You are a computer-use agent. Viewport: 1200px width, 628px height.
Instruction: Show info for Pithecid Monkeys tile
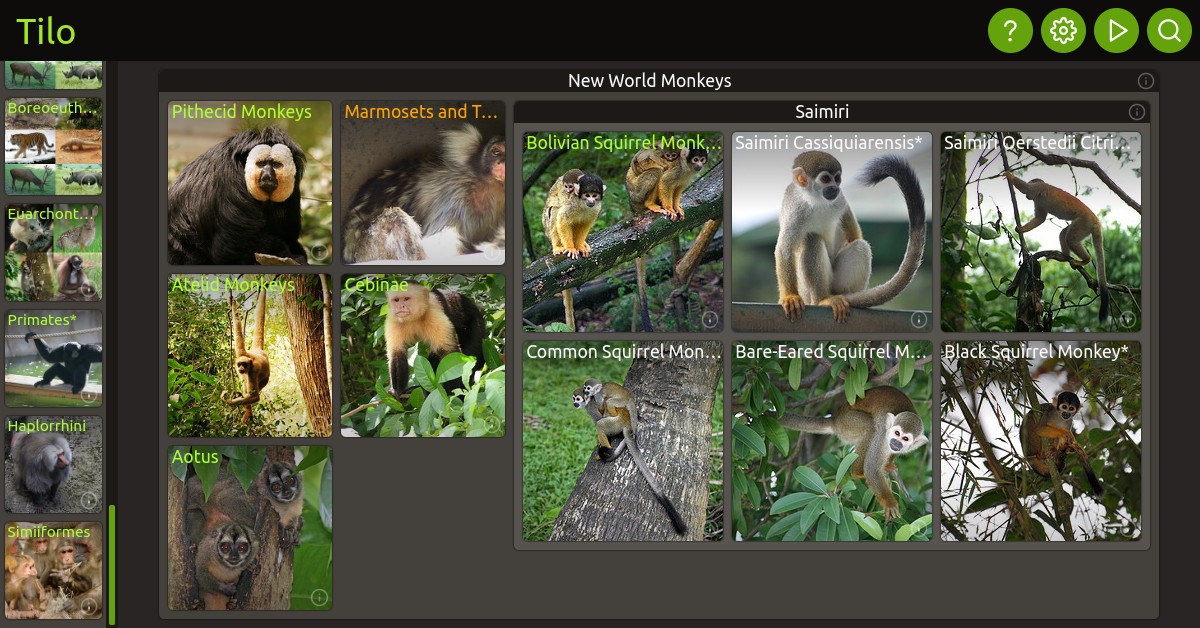[319, 252]
